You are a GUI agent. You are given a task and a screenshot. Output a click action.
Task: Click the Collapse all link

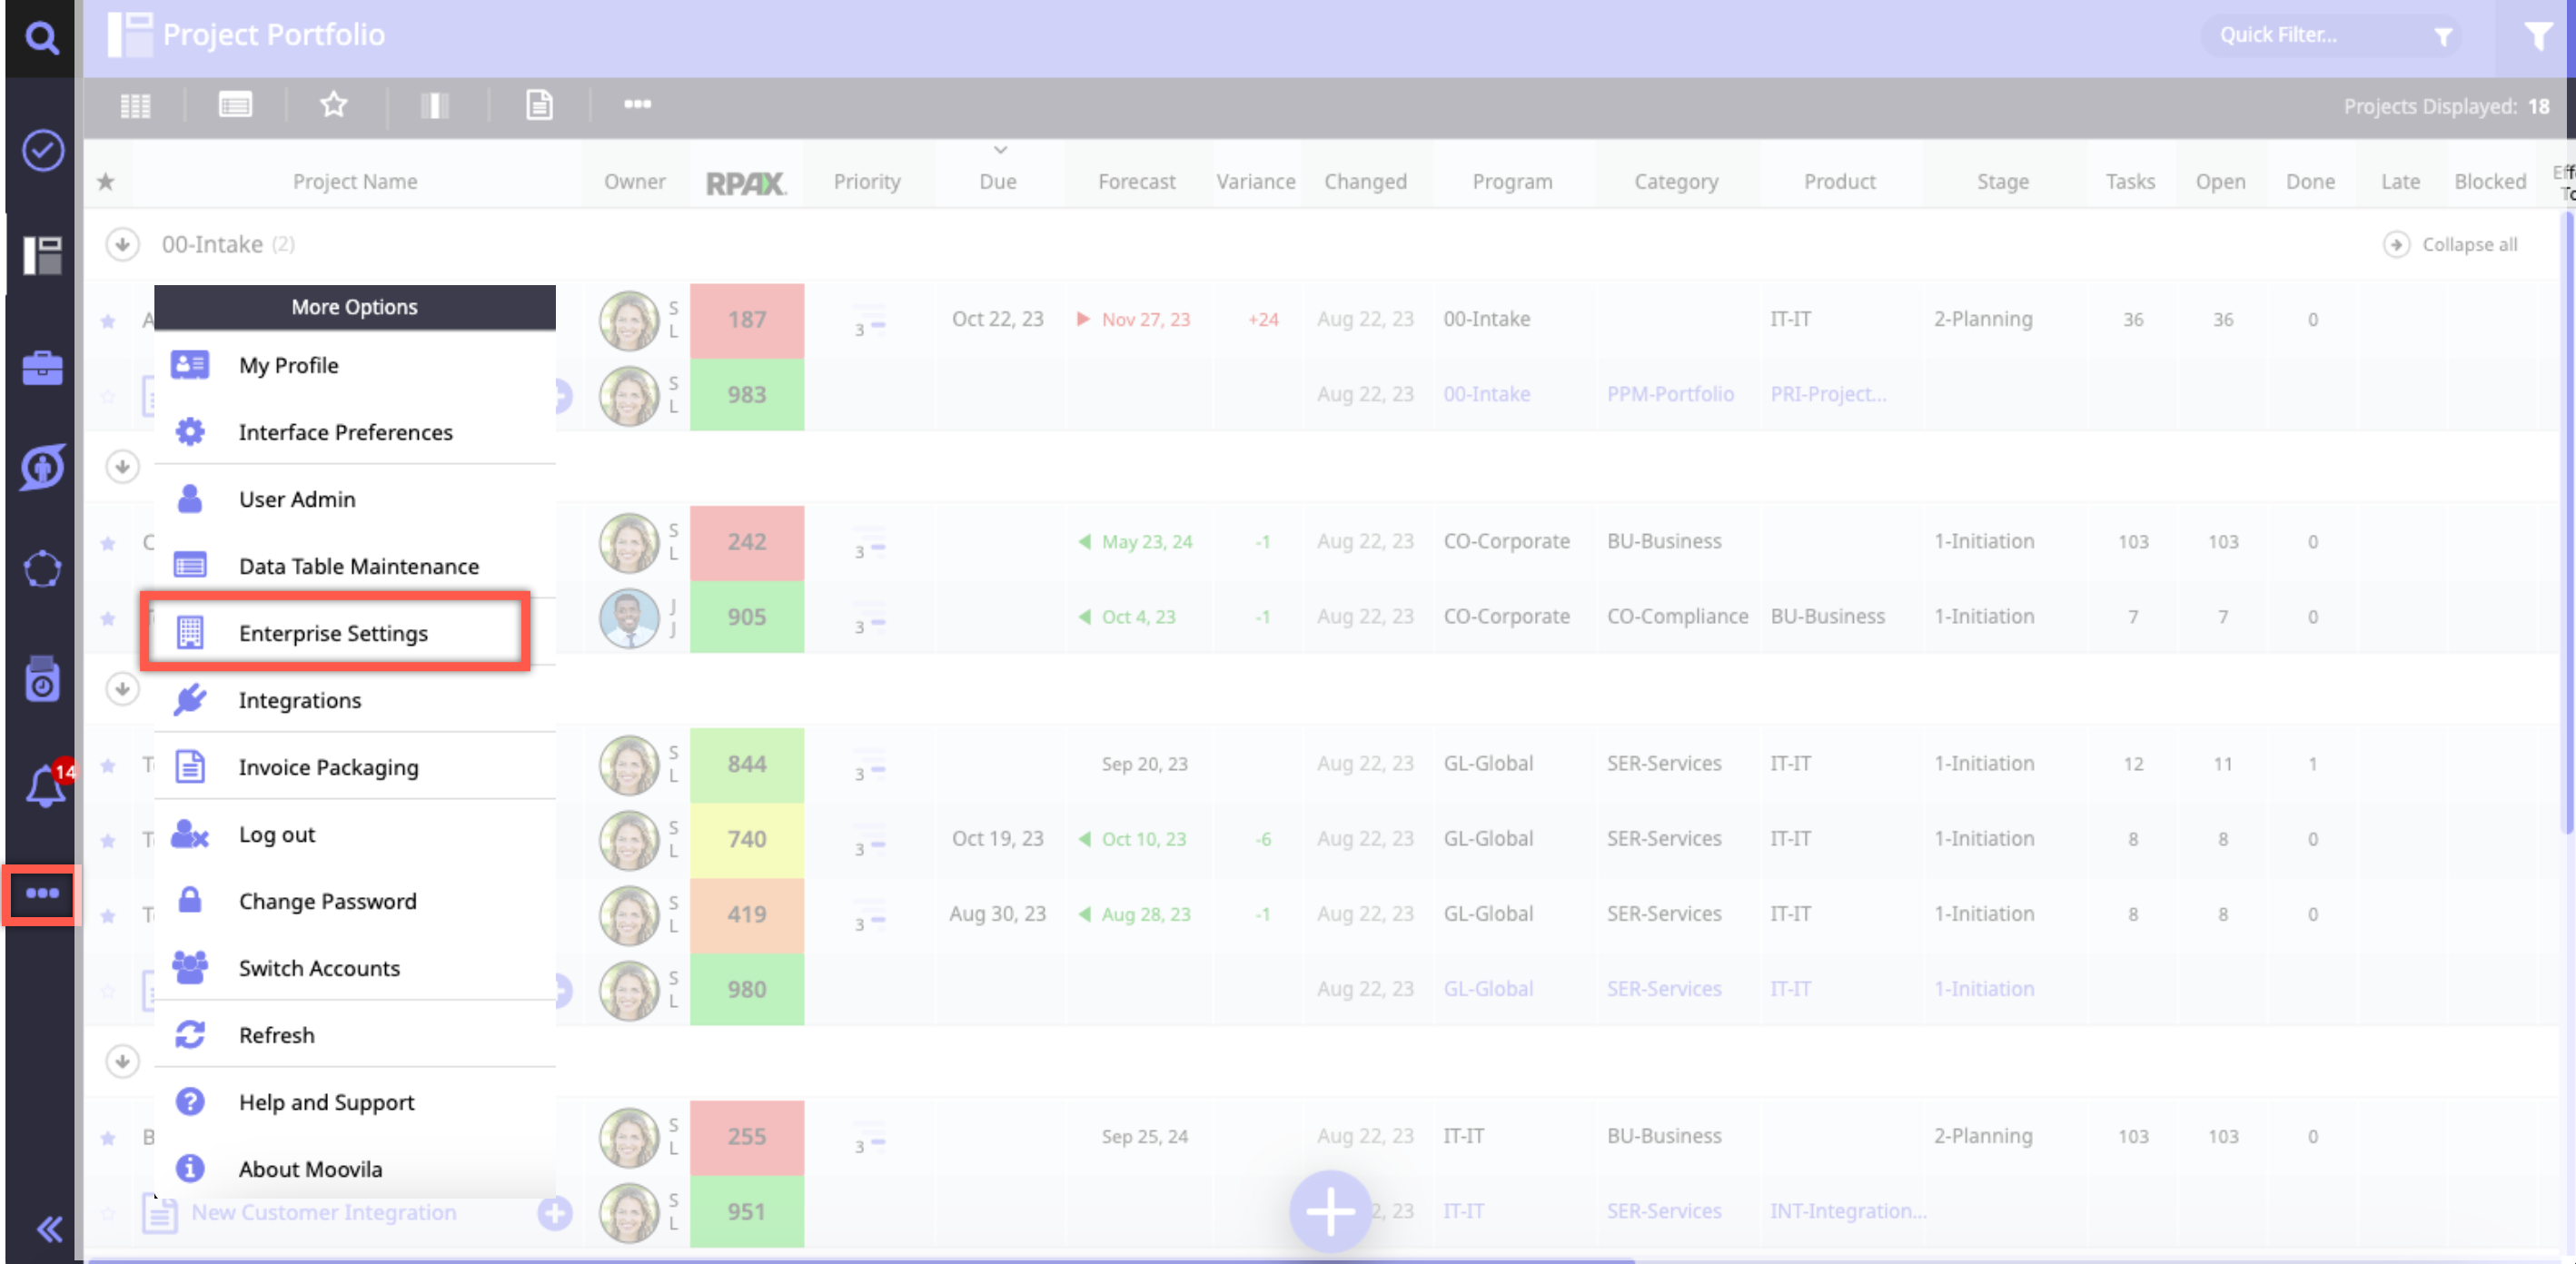click(x=2468, y=245)
